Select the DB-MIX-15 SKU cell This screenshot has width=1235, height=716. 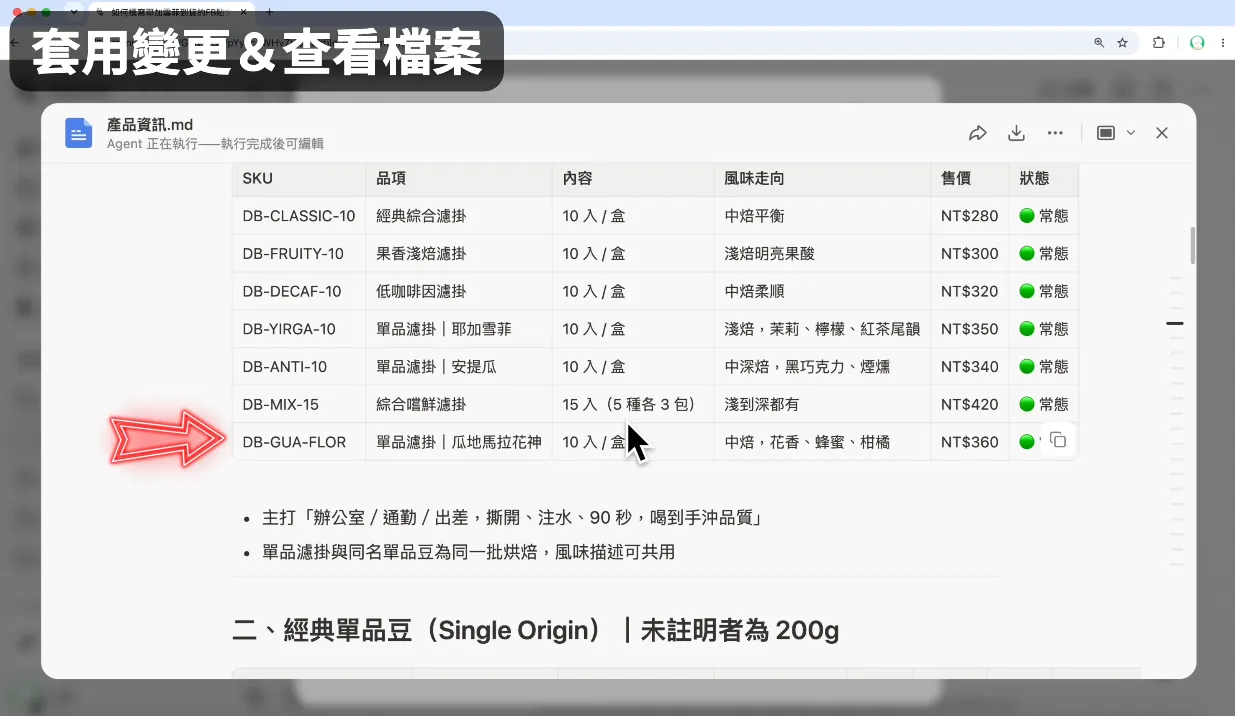pos(299,405)
